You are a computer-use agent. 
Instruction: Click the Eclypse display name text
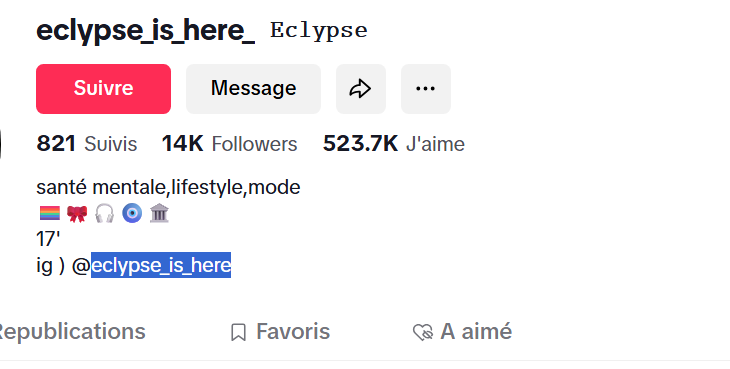[319, 31]
